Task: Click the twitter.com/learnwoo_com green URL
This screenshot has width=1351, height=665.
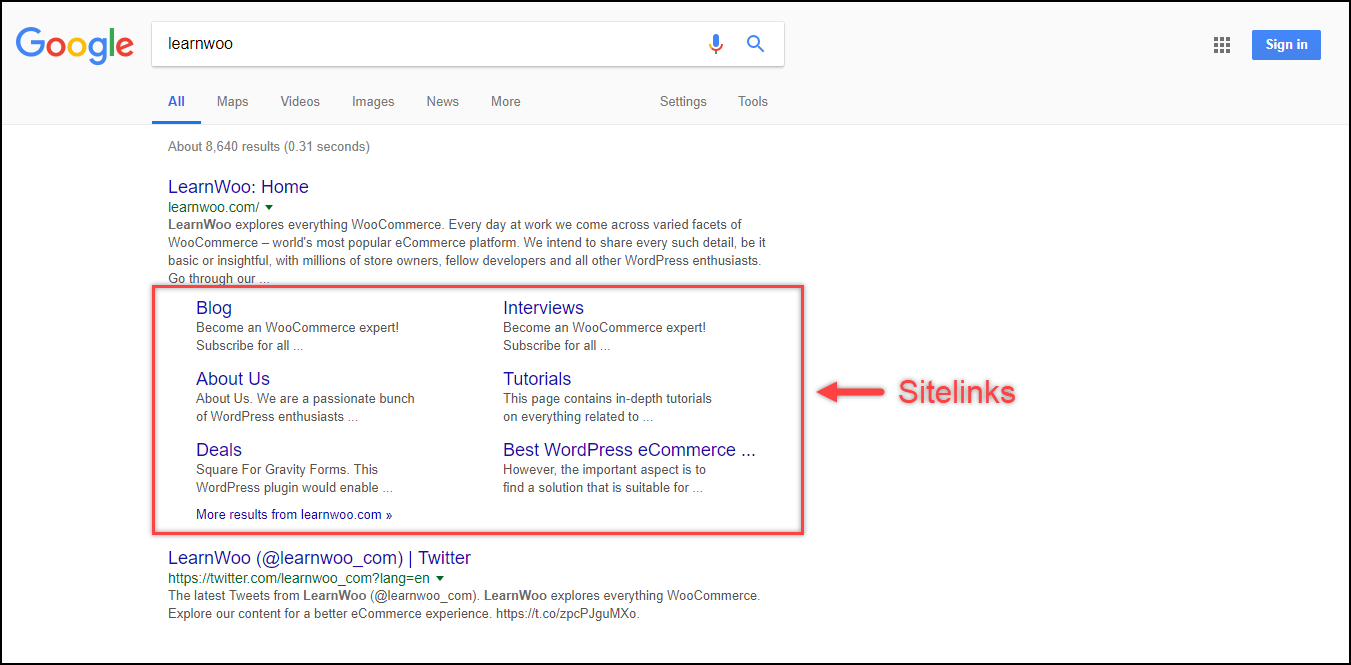Action: point(299,578)
